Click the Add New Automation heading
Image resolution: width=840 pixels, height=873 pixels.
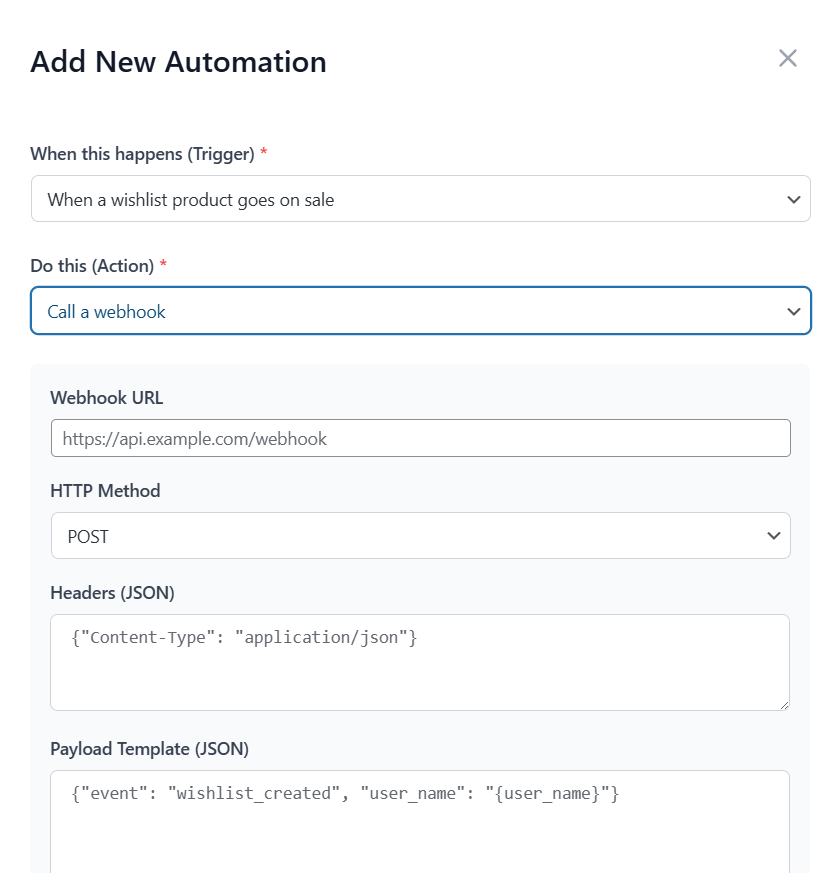178,61
